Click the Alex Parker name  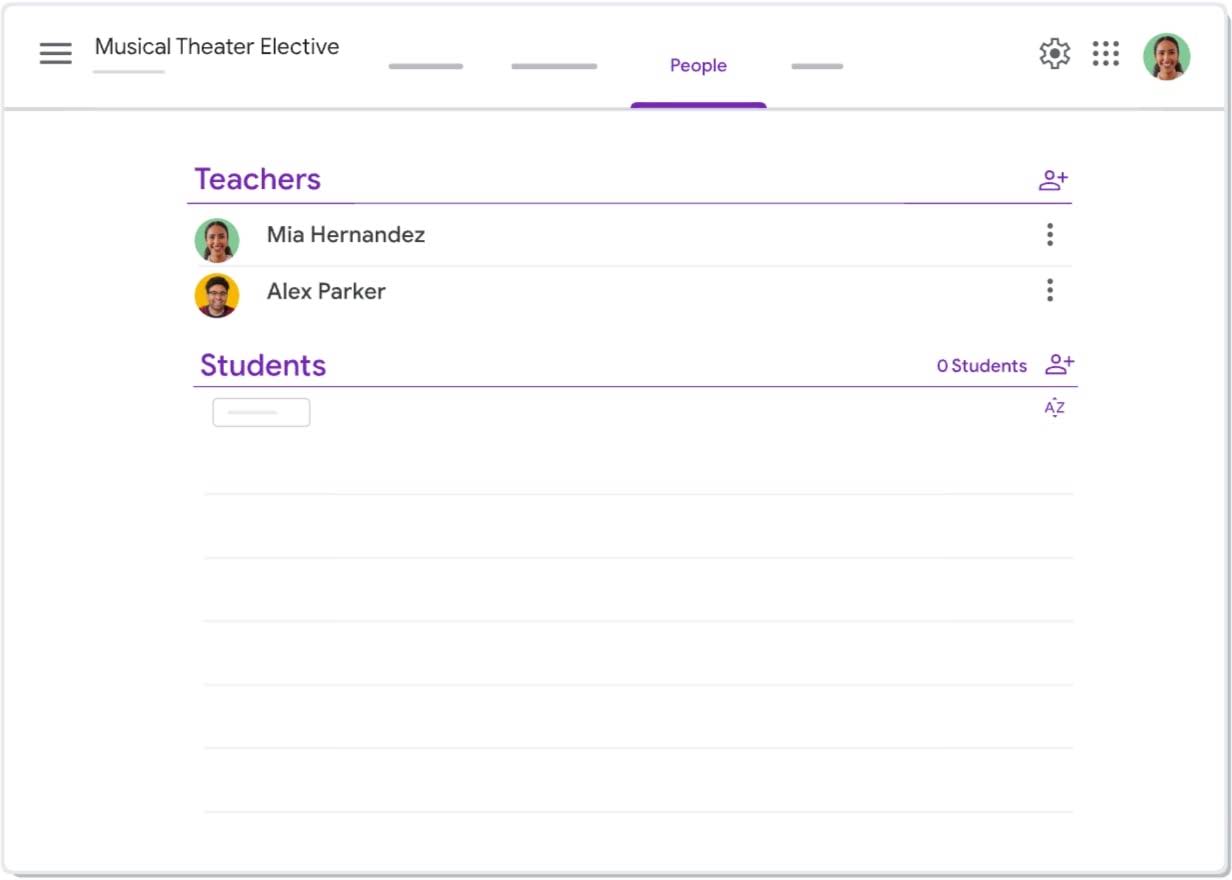pos(326,291)
